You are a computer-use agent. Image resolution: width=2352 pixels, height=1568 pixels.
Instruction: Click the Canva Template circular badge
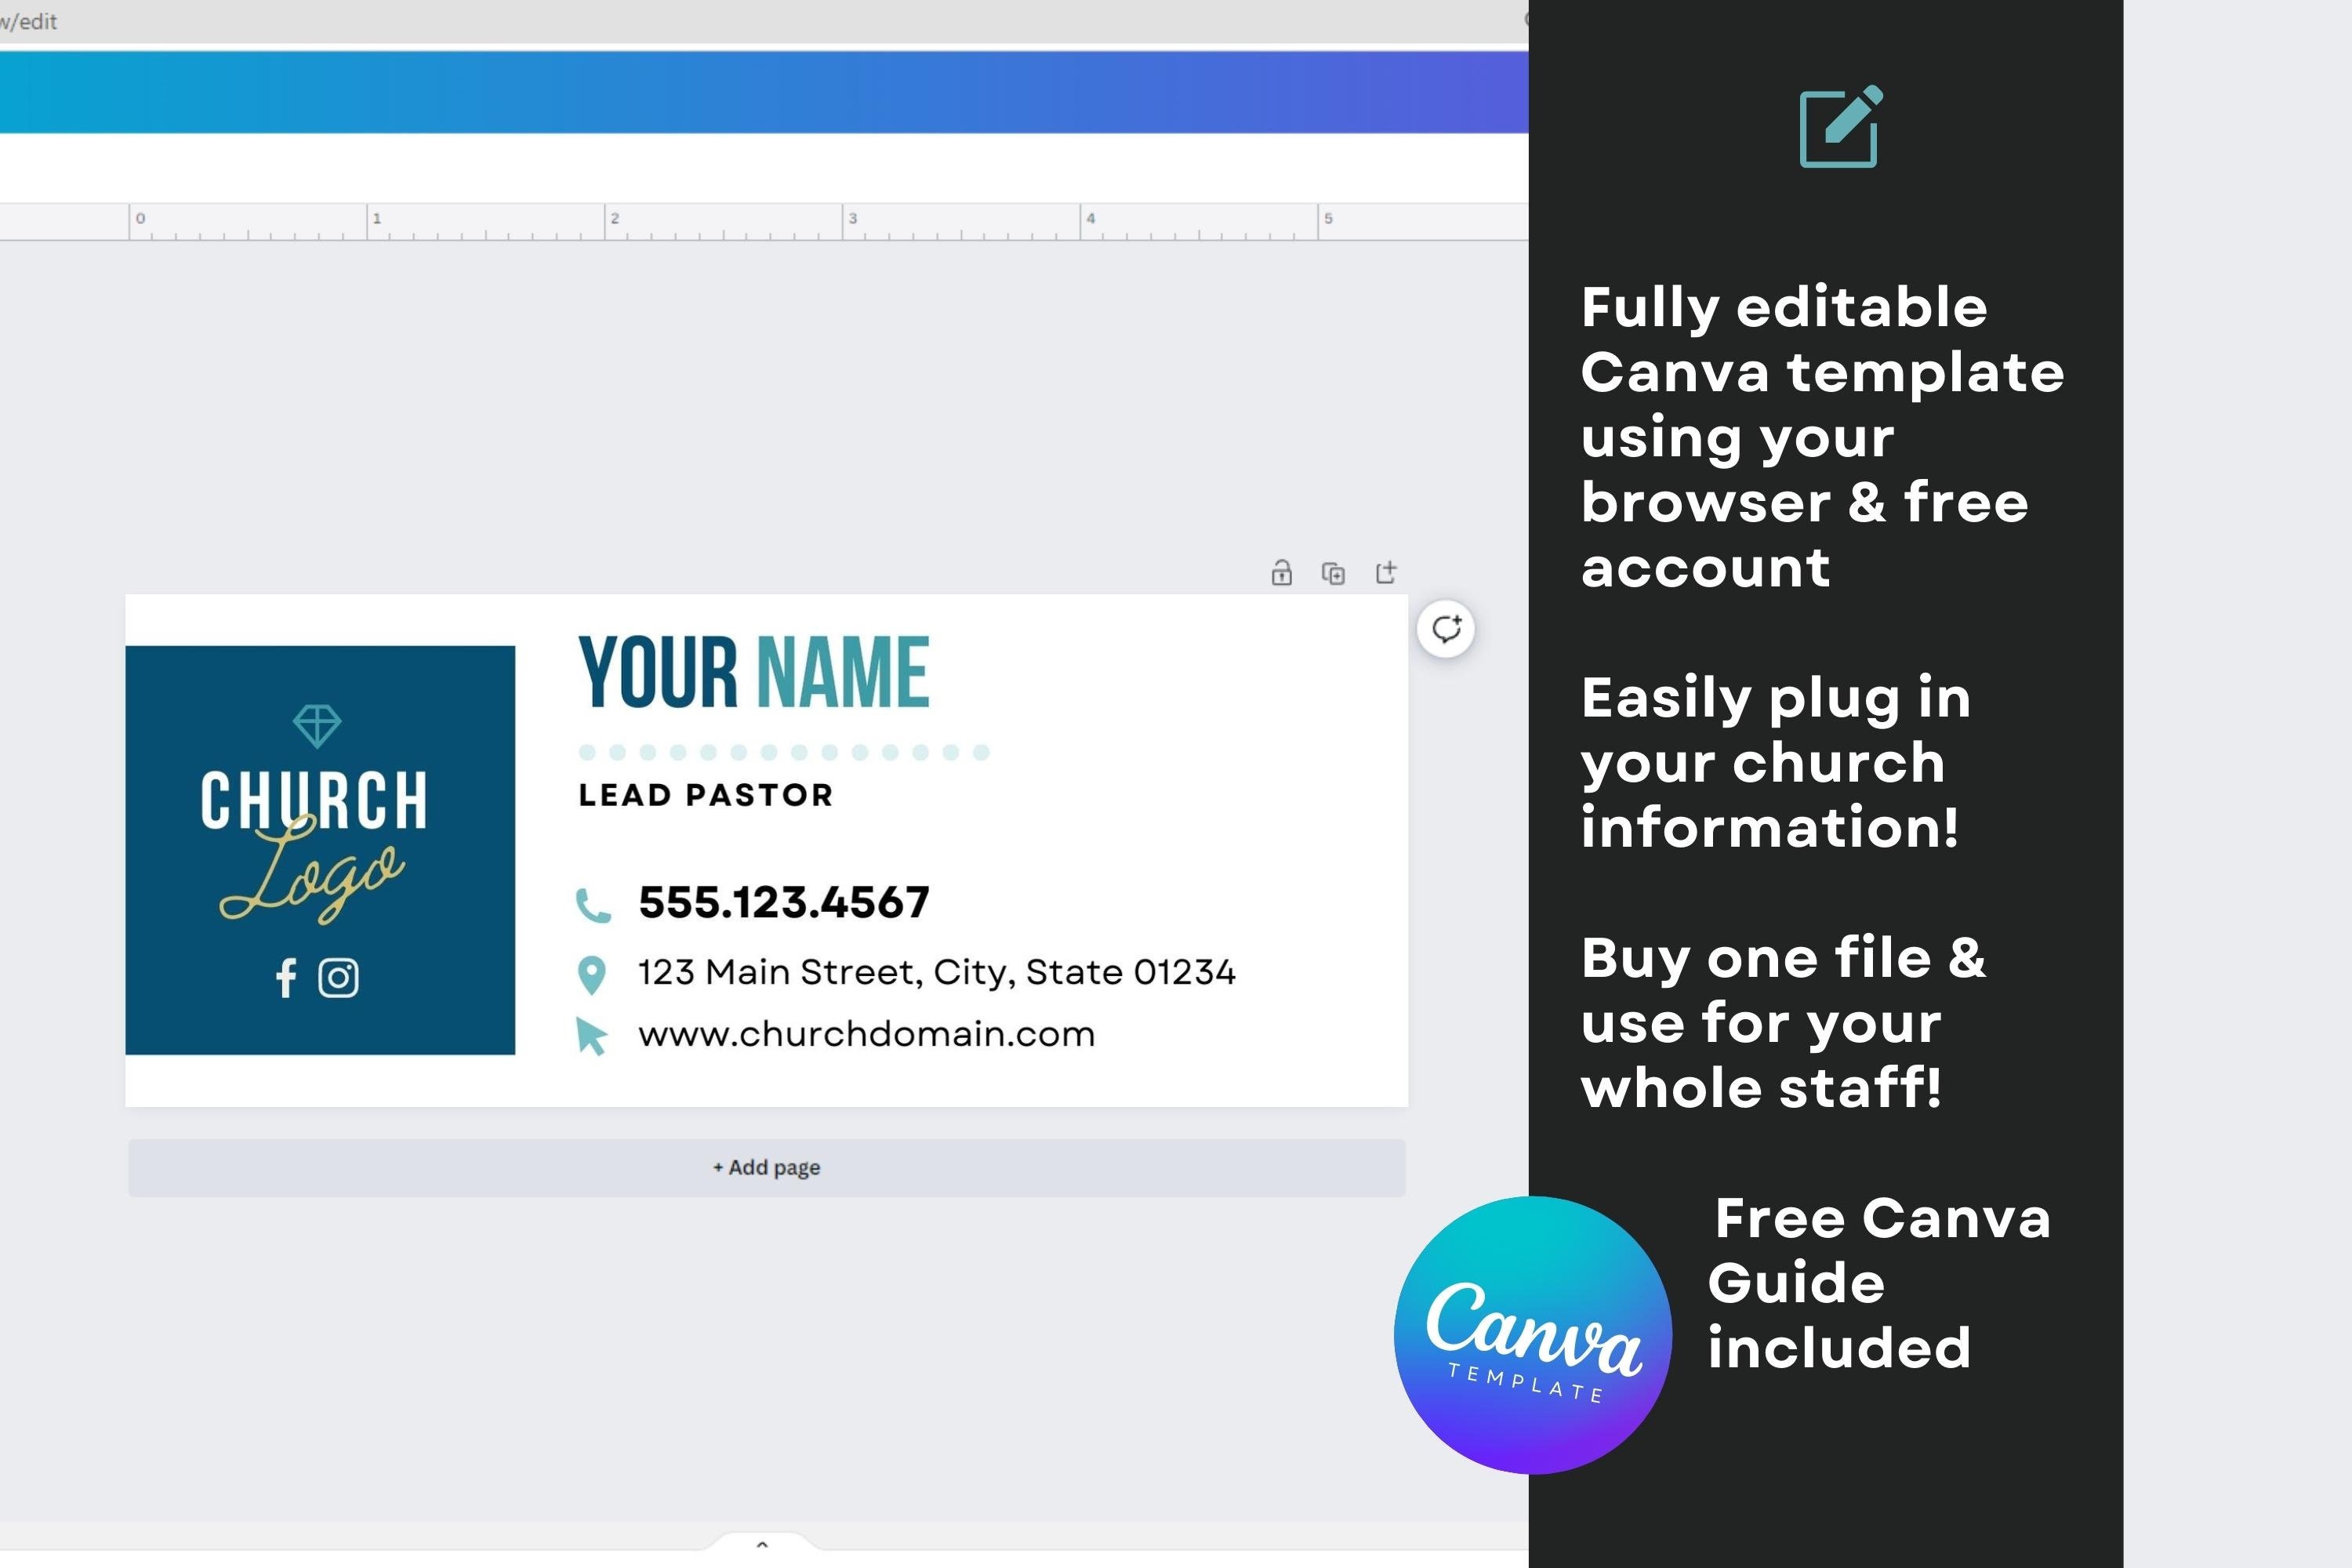coord(1532,1335)
